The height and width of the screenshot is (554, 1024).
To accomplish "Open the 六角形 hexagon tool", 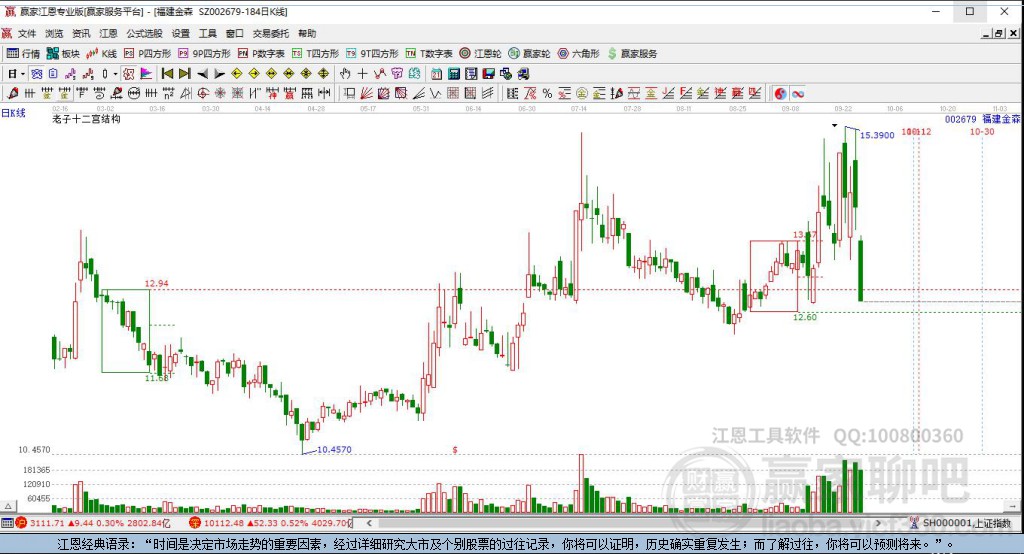I will [x=579, y=54].
